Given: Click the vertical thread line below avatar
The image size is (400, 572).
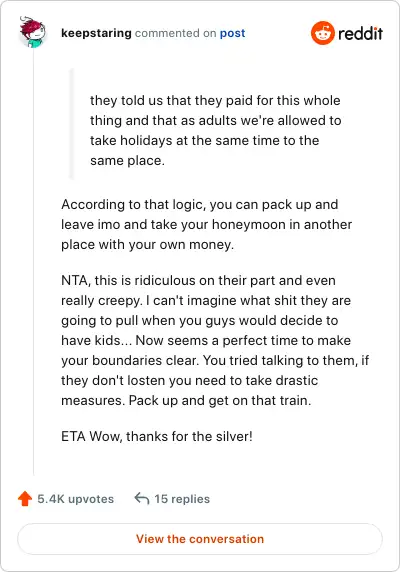Looking at the screenshot, I should (34, 261).
